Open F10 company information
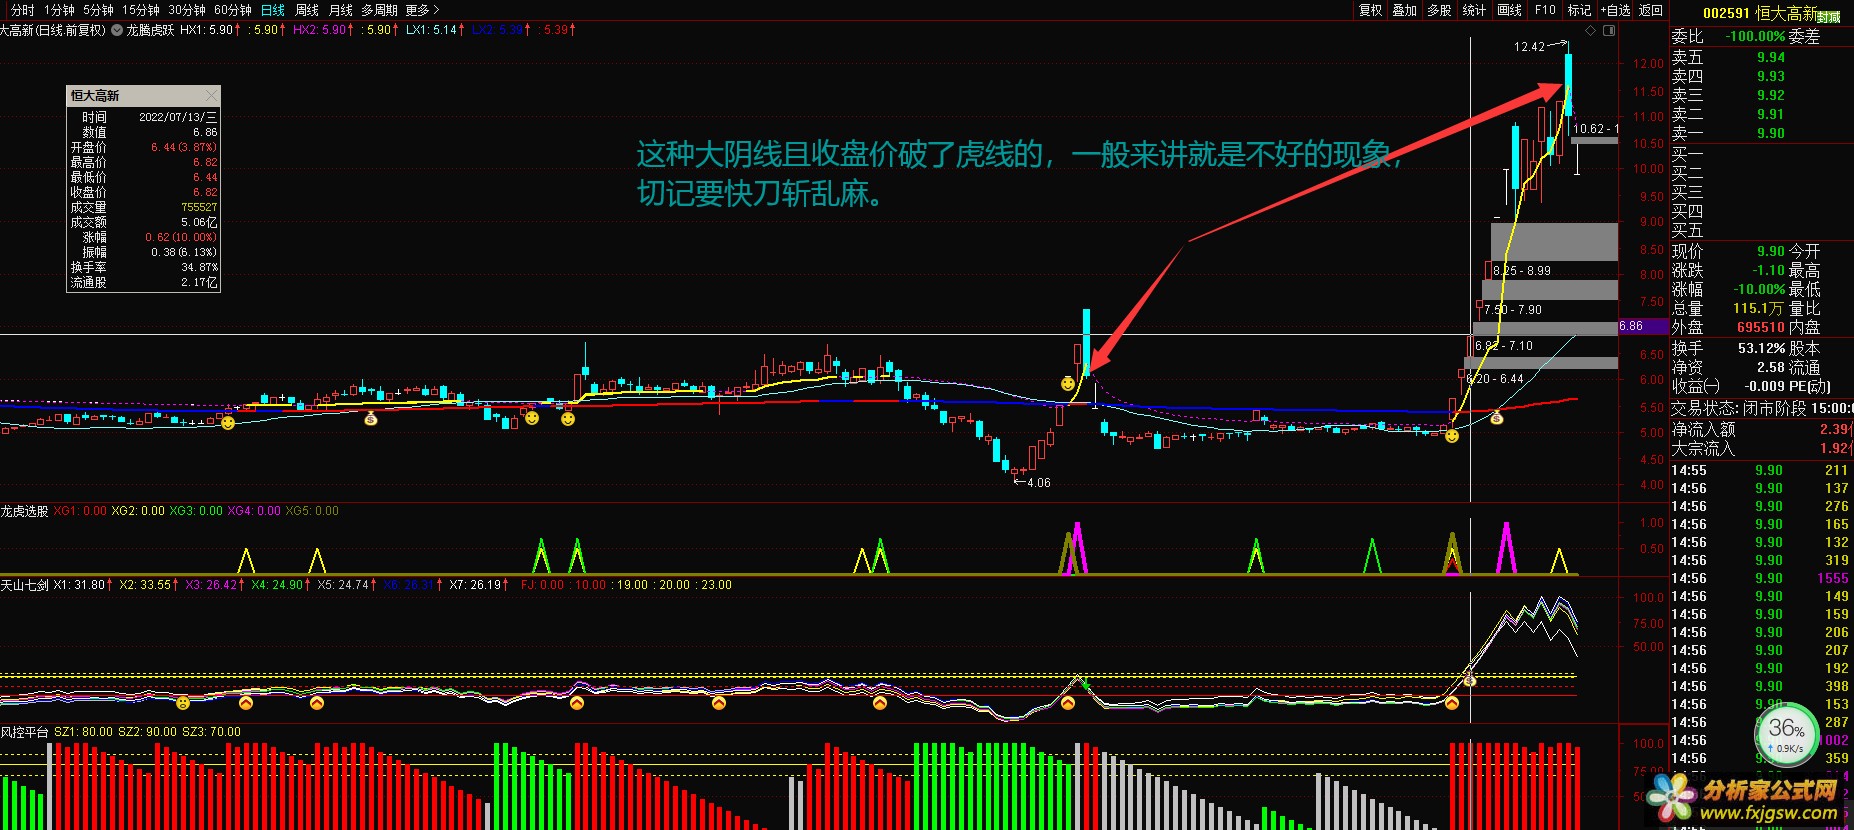The height and width of the screenshot is (830, 1854). (x=1545, y=10)
